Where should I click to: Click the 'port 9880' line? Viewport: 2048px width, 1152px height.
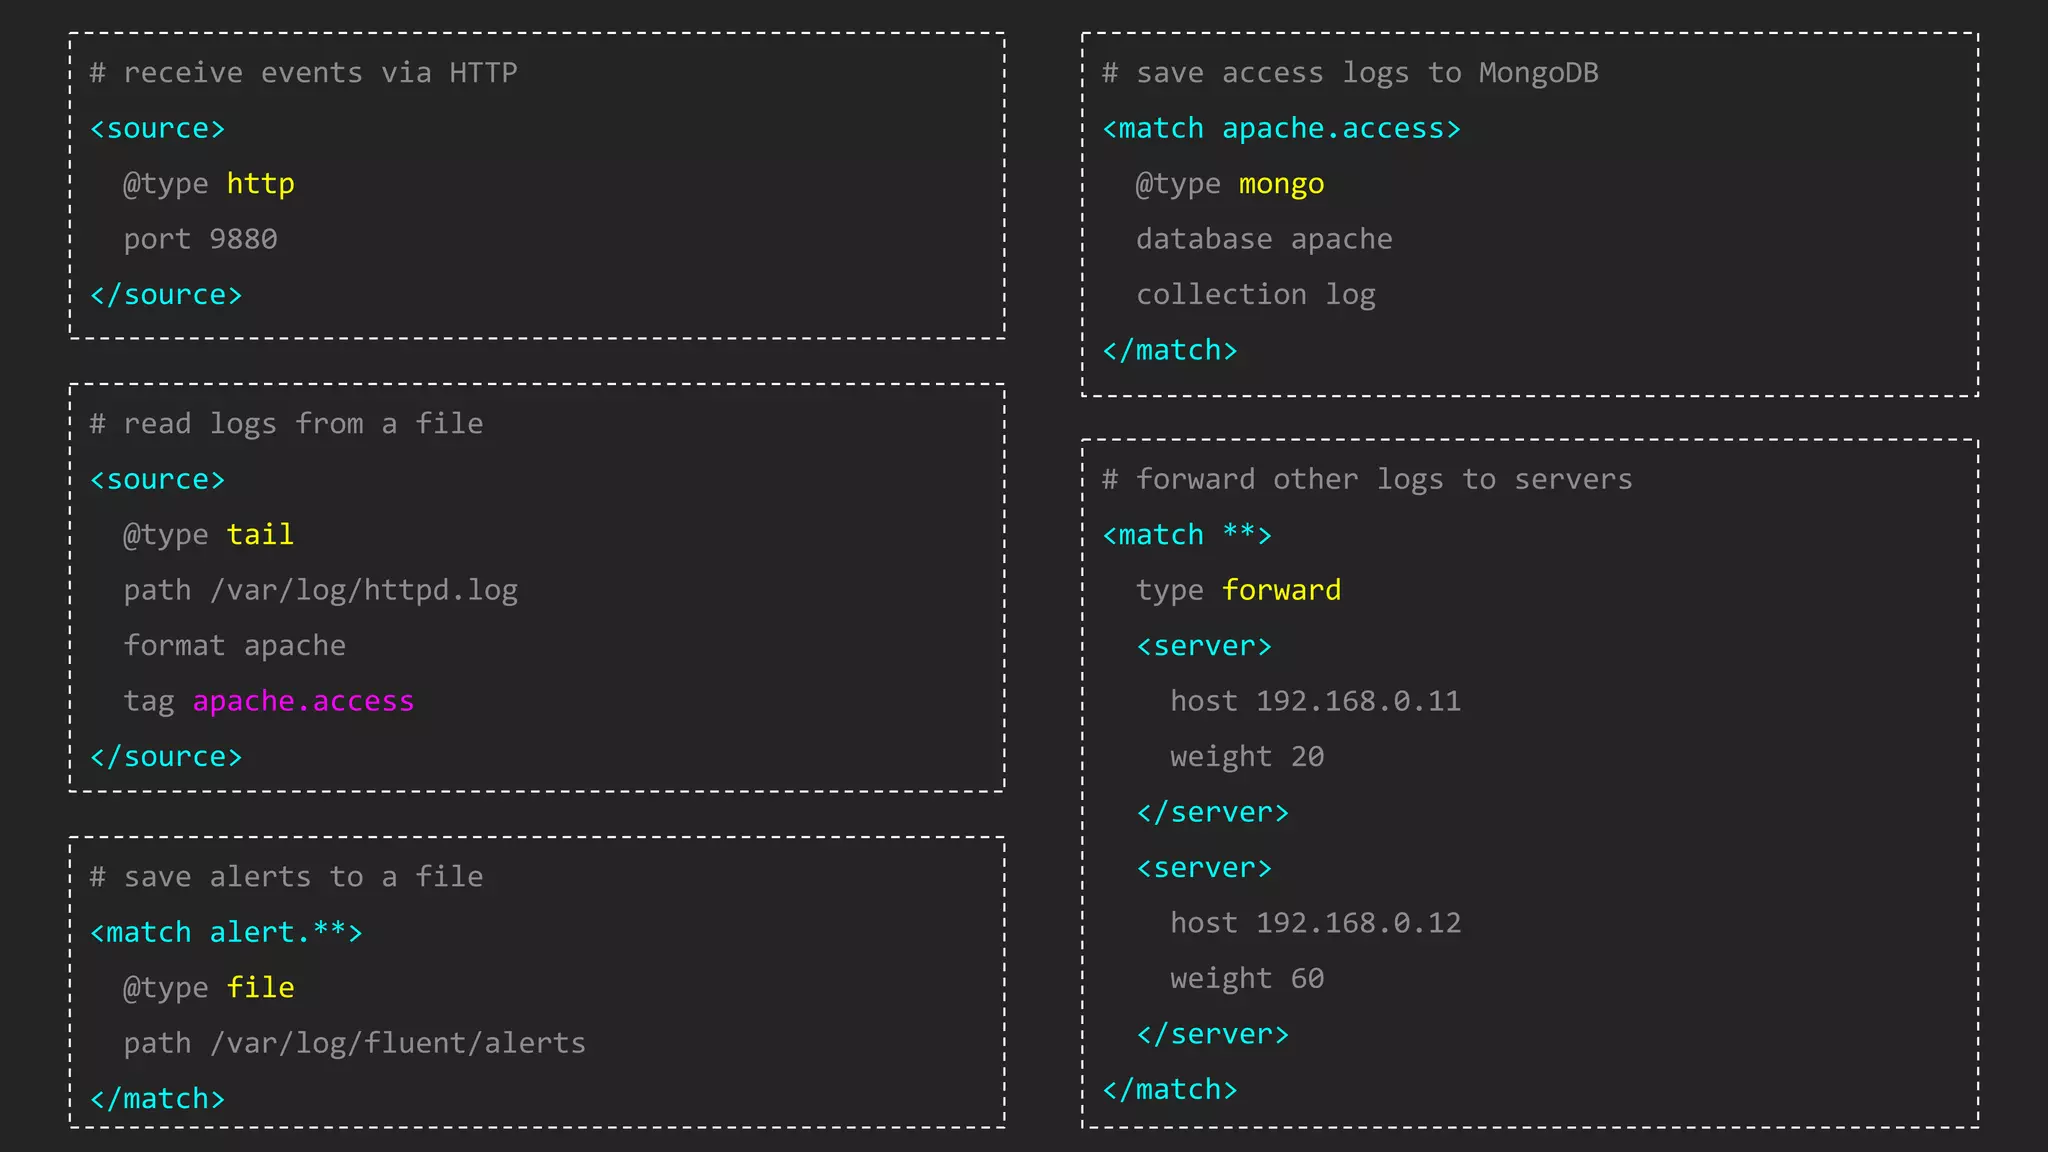200,240
